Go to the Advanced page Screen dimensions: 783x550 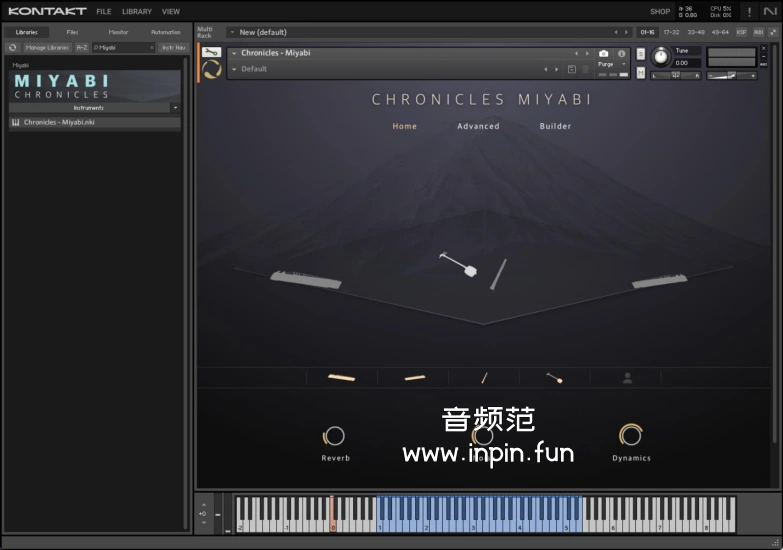pos(478,126)
